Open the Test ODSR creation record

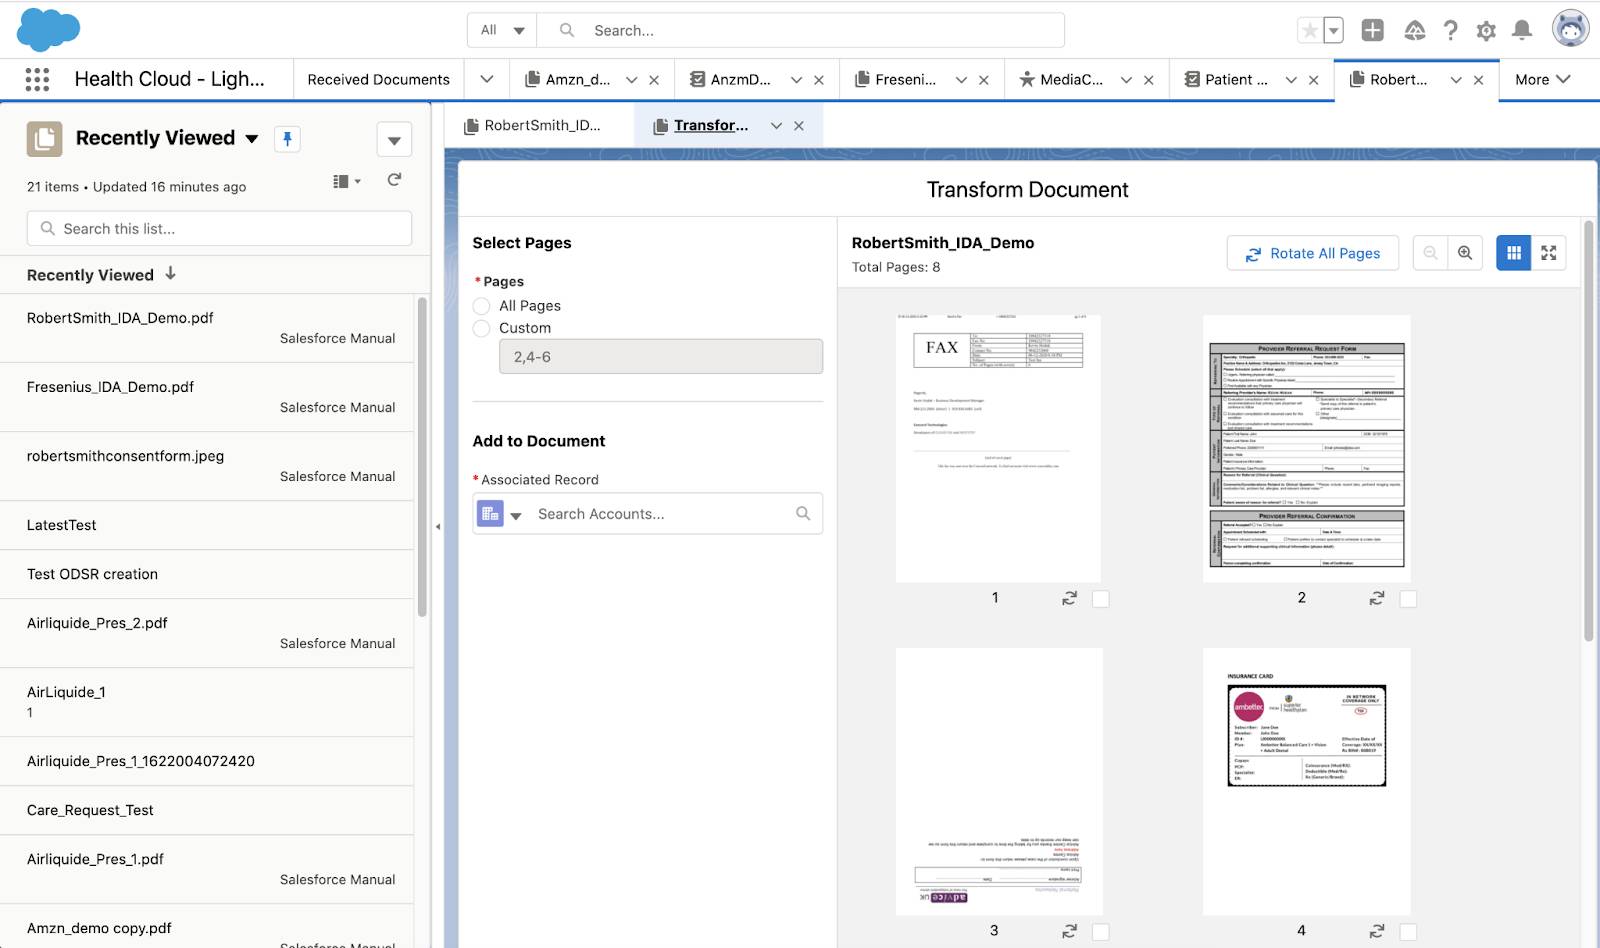[x=92, y=574]
